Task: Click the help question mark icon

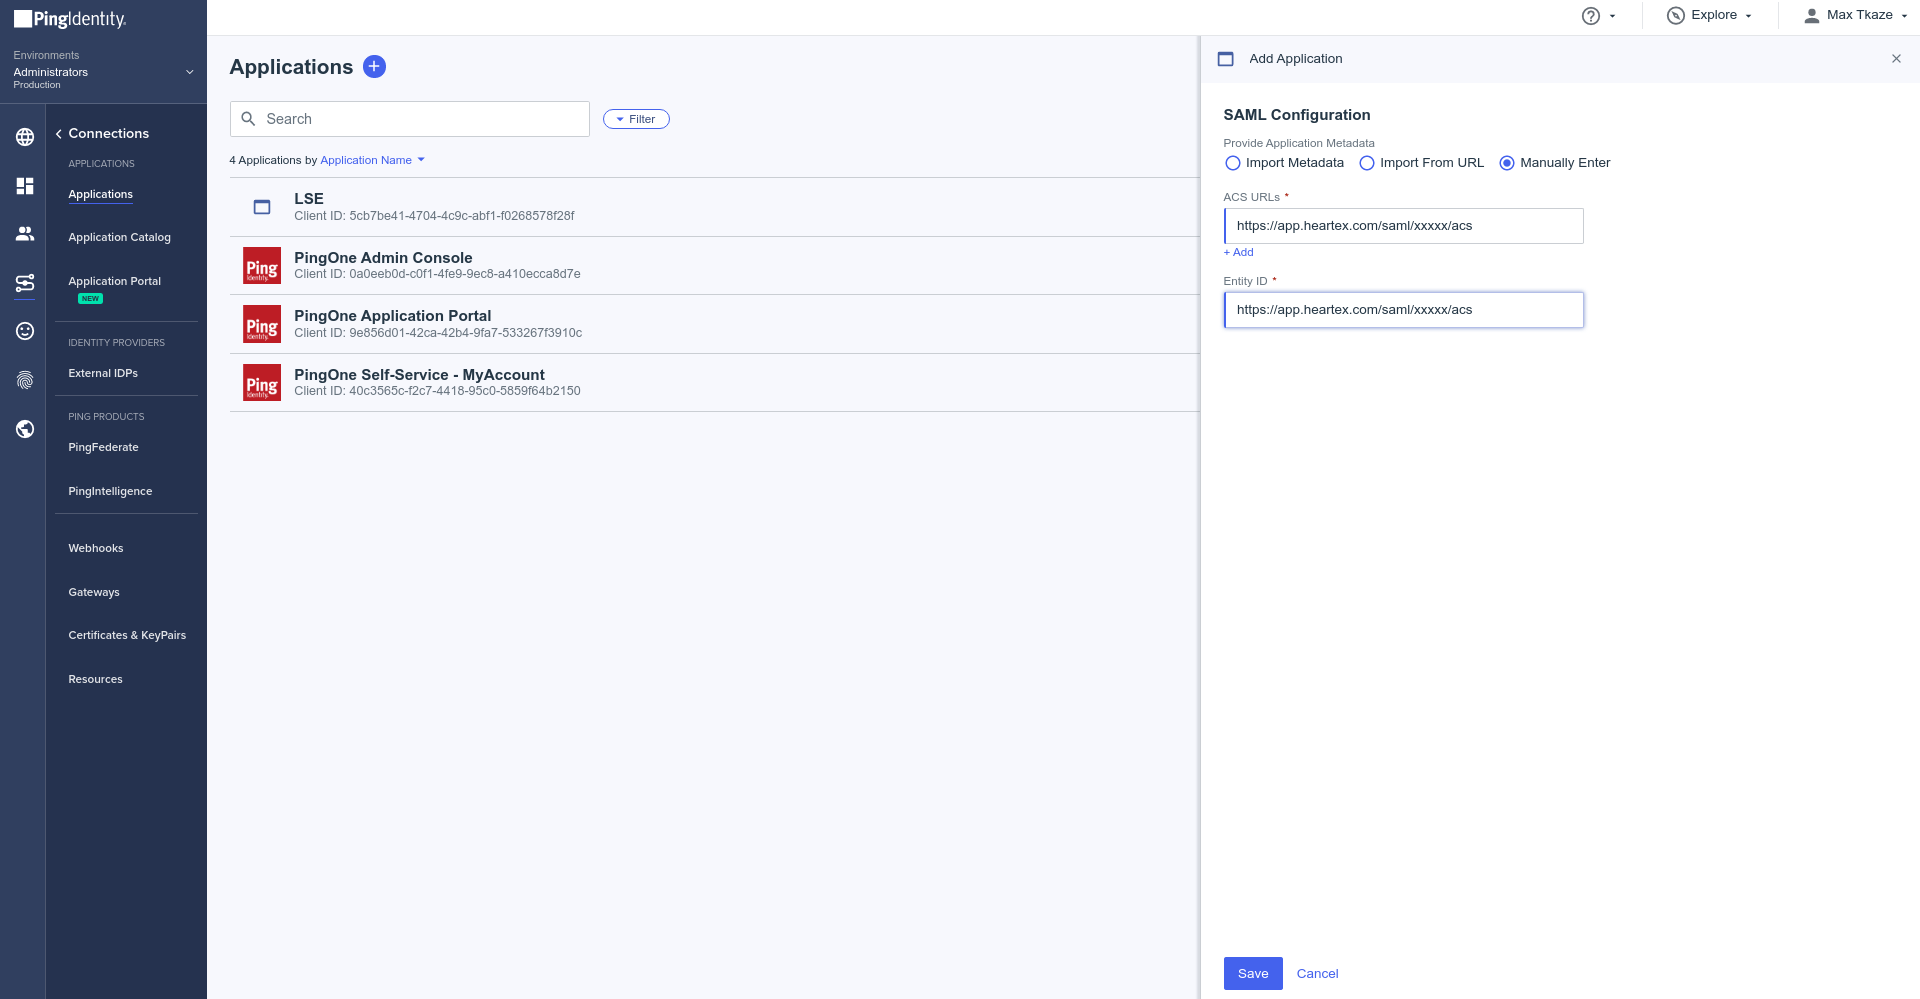Action: click(1590, 16)
